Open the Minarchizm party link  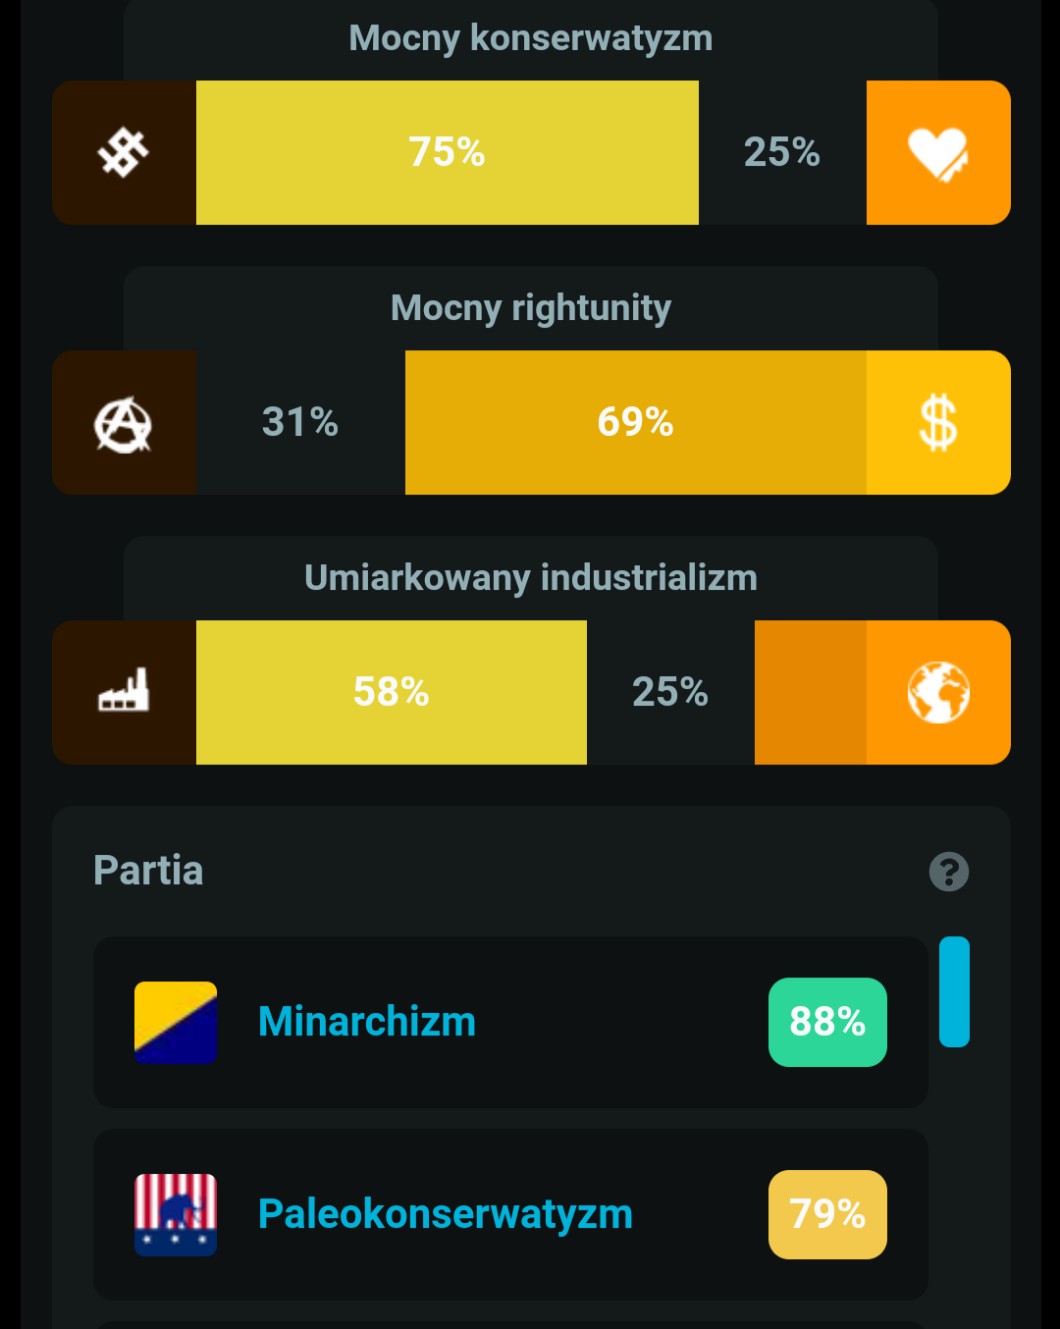[367, 1021]
